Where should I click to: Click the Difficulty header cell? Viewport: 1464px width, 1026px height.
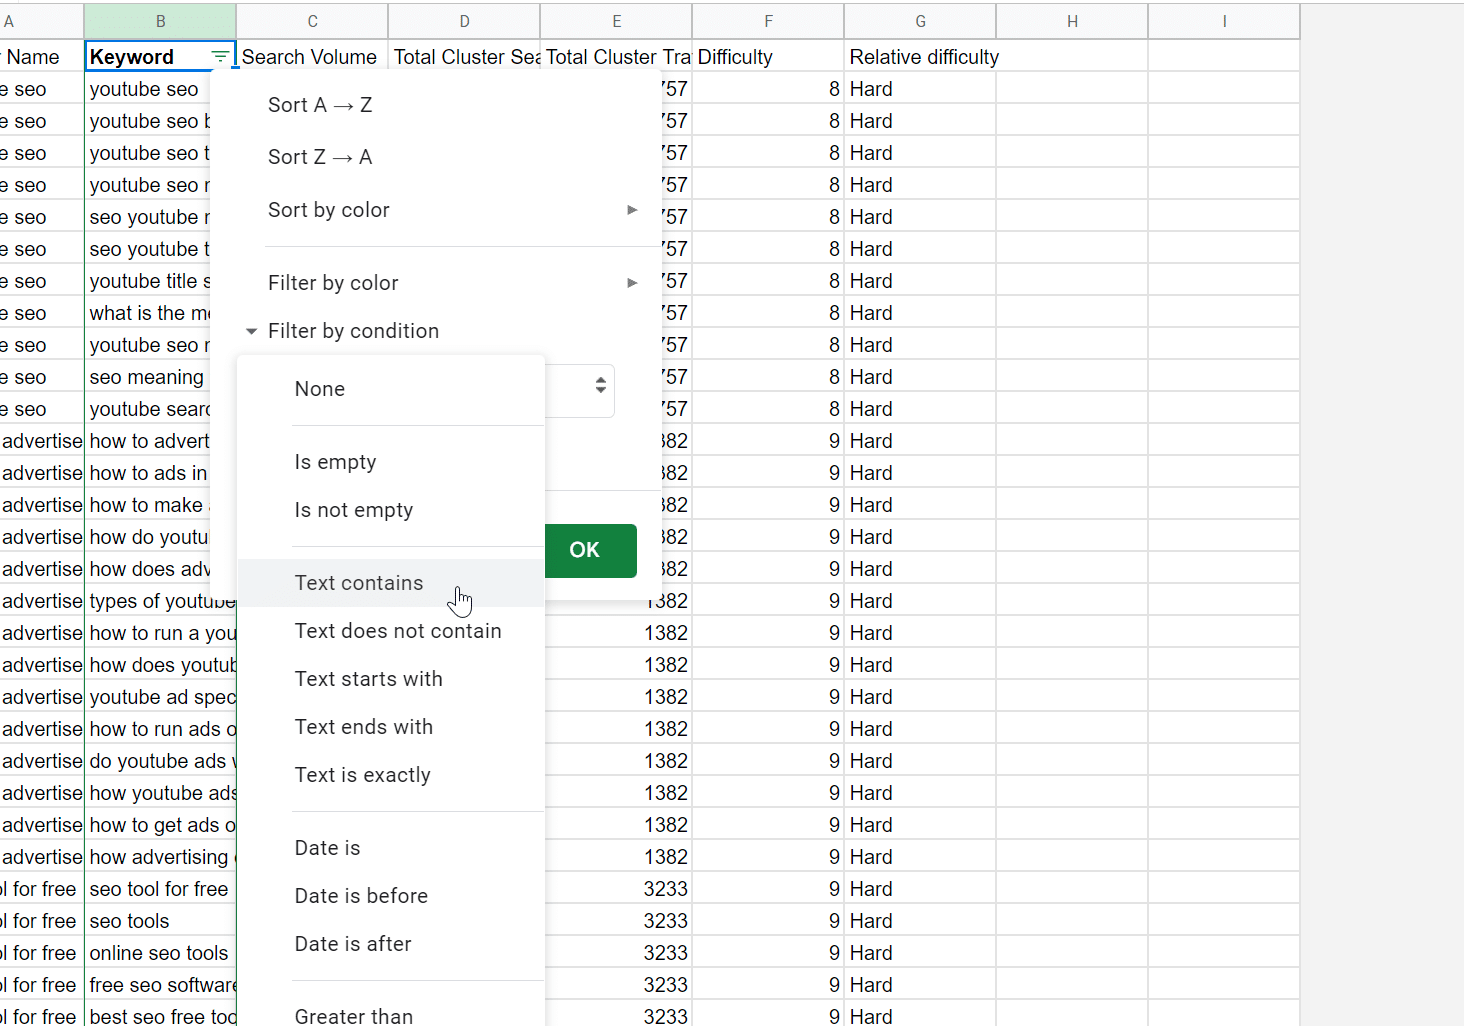(768, 57)
